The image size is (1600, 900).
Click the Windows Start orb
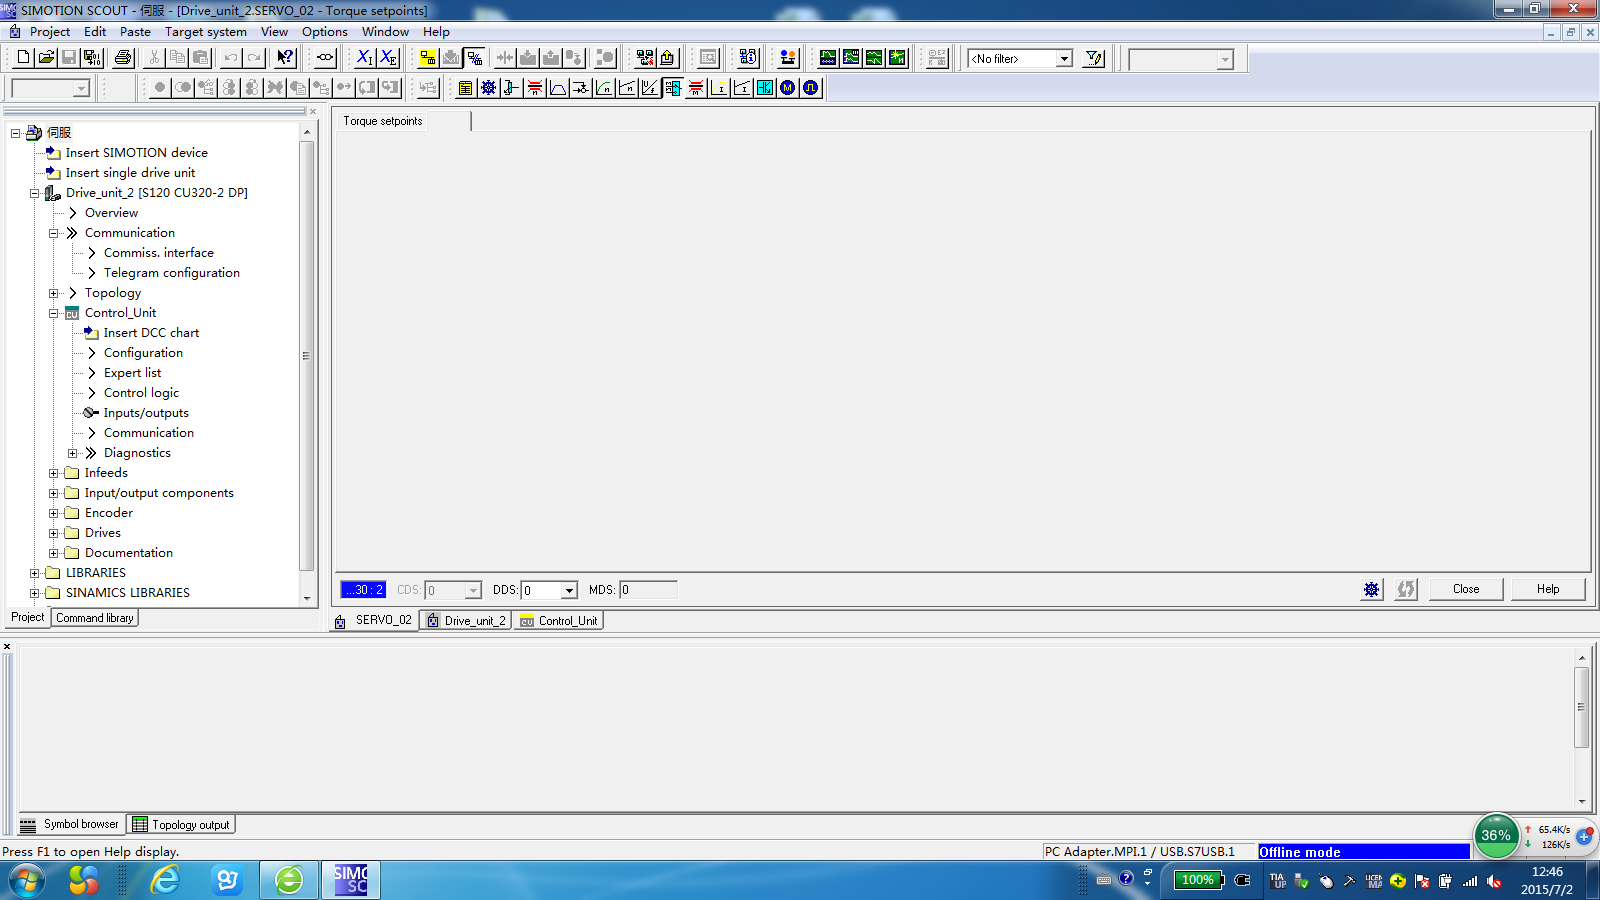27,881
